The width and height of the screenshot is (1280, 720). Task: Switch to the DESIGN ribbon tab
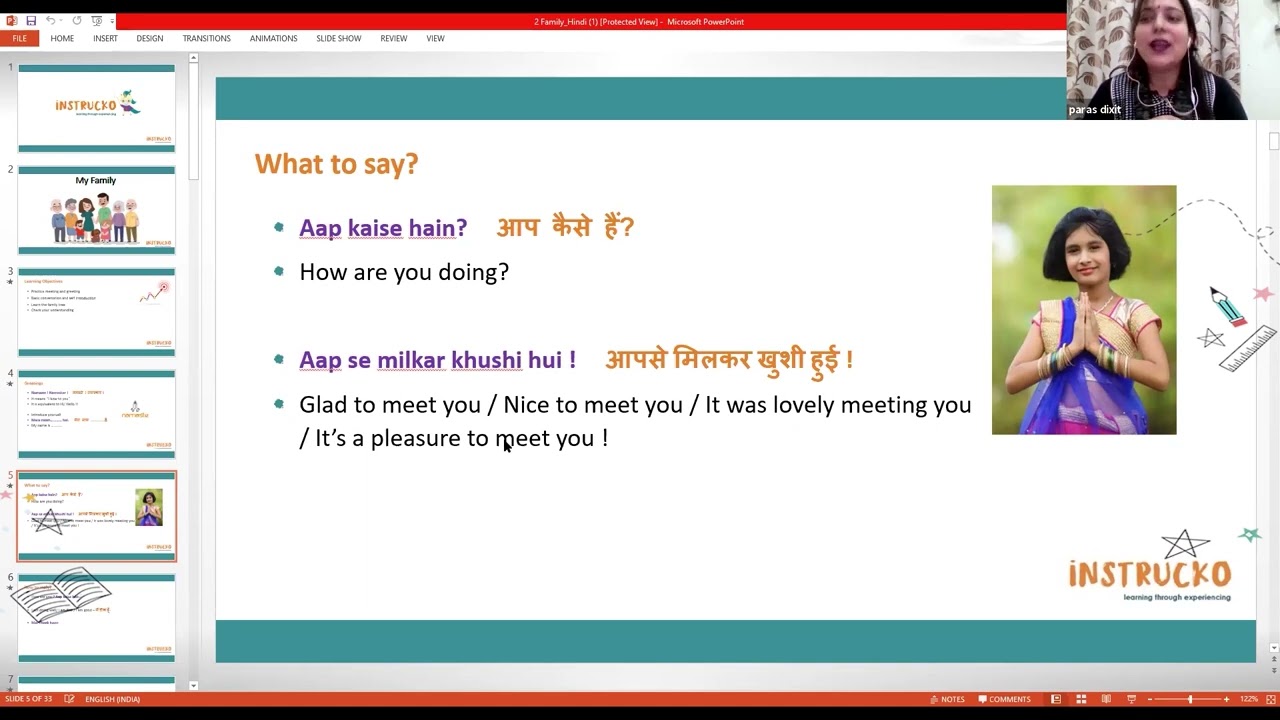tap(150, 38)
